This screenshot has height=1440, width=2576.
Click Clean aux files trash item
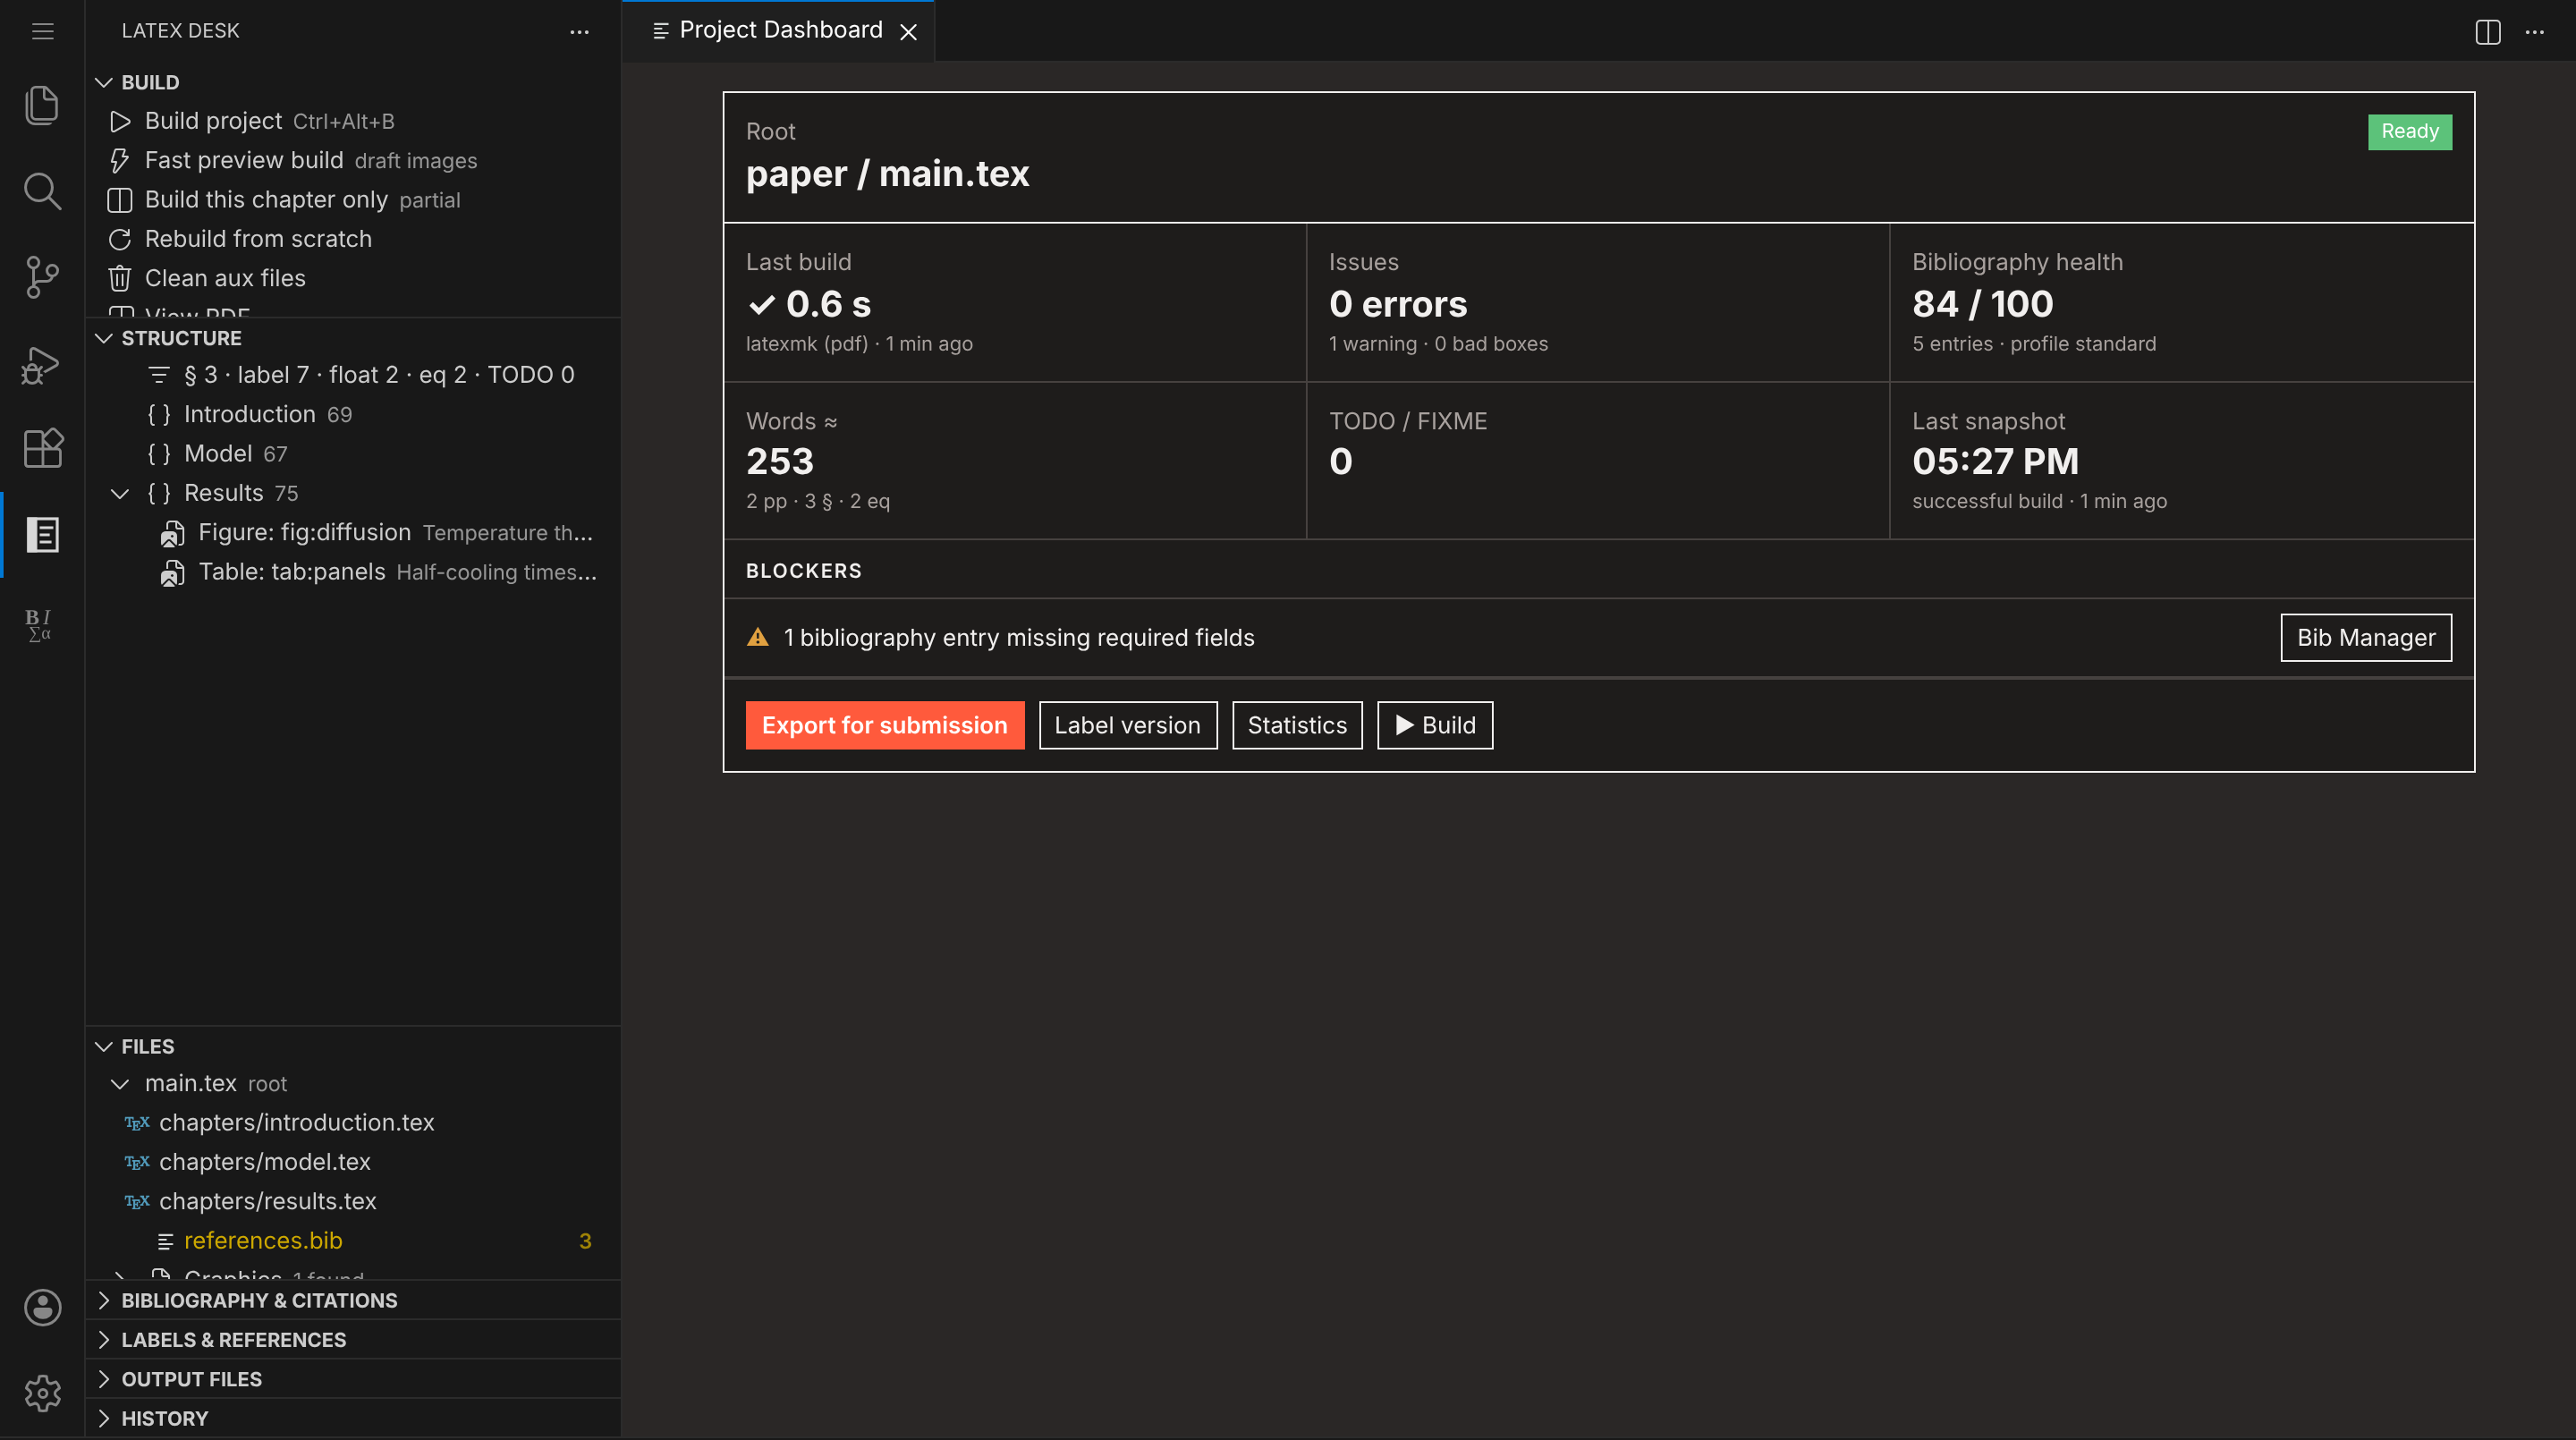pyautogui.click(x=353, y=278)
